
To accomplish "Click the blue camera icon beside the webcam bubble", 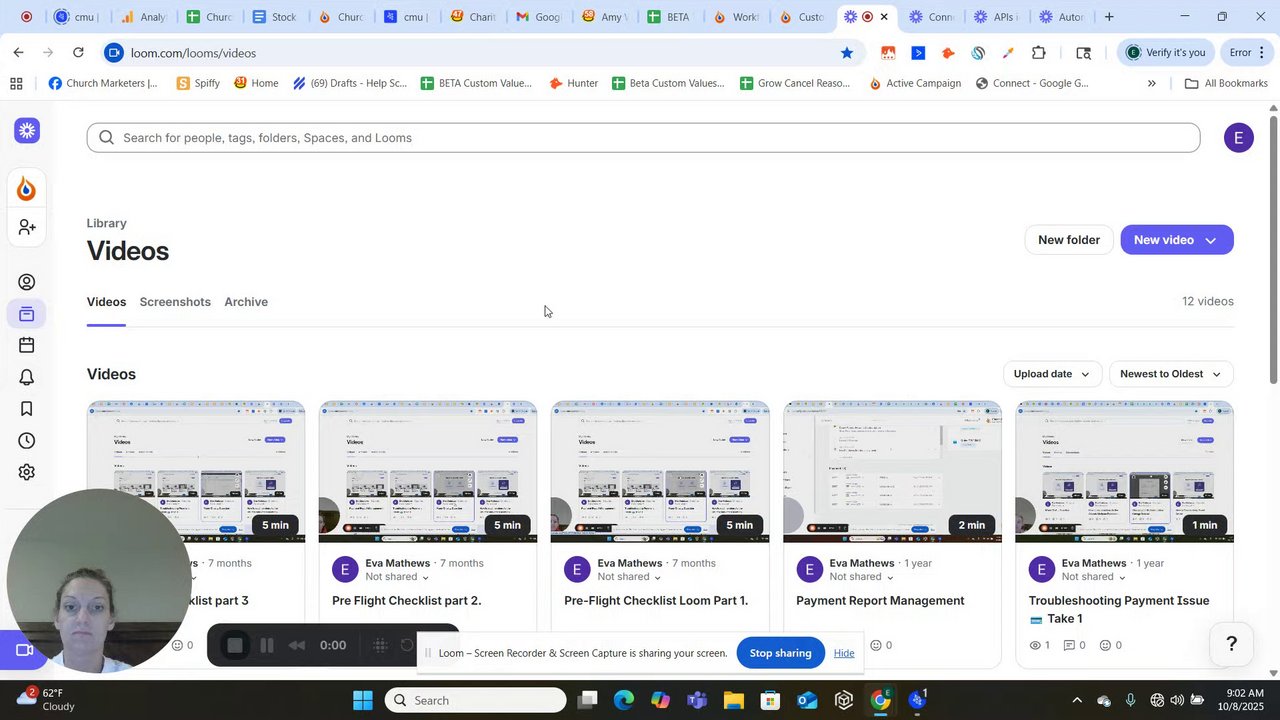I will tap(24, 650).
